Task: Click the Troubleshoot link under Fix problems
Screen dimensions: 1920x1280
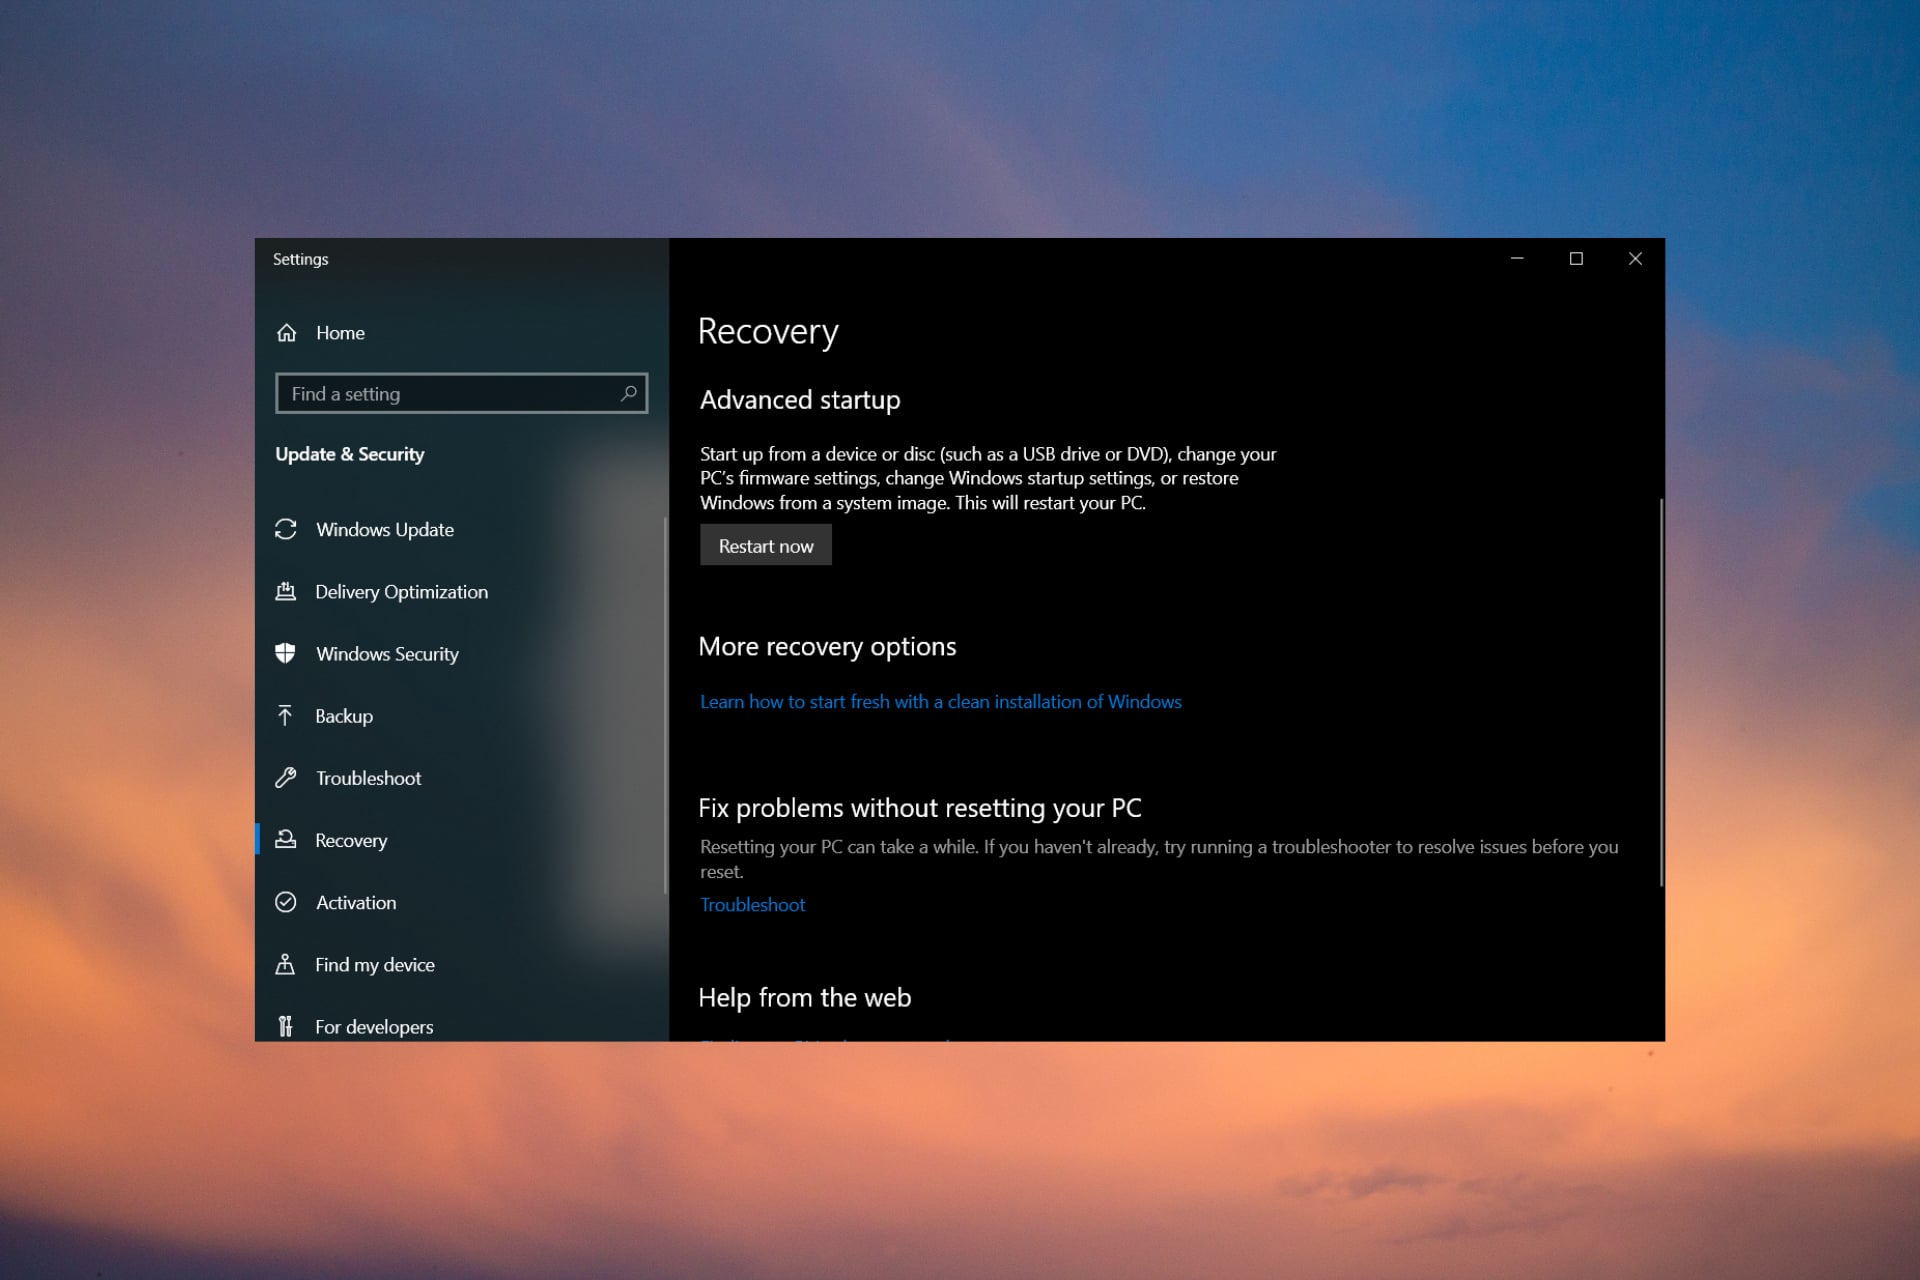Action: click(x=752, y=904)
